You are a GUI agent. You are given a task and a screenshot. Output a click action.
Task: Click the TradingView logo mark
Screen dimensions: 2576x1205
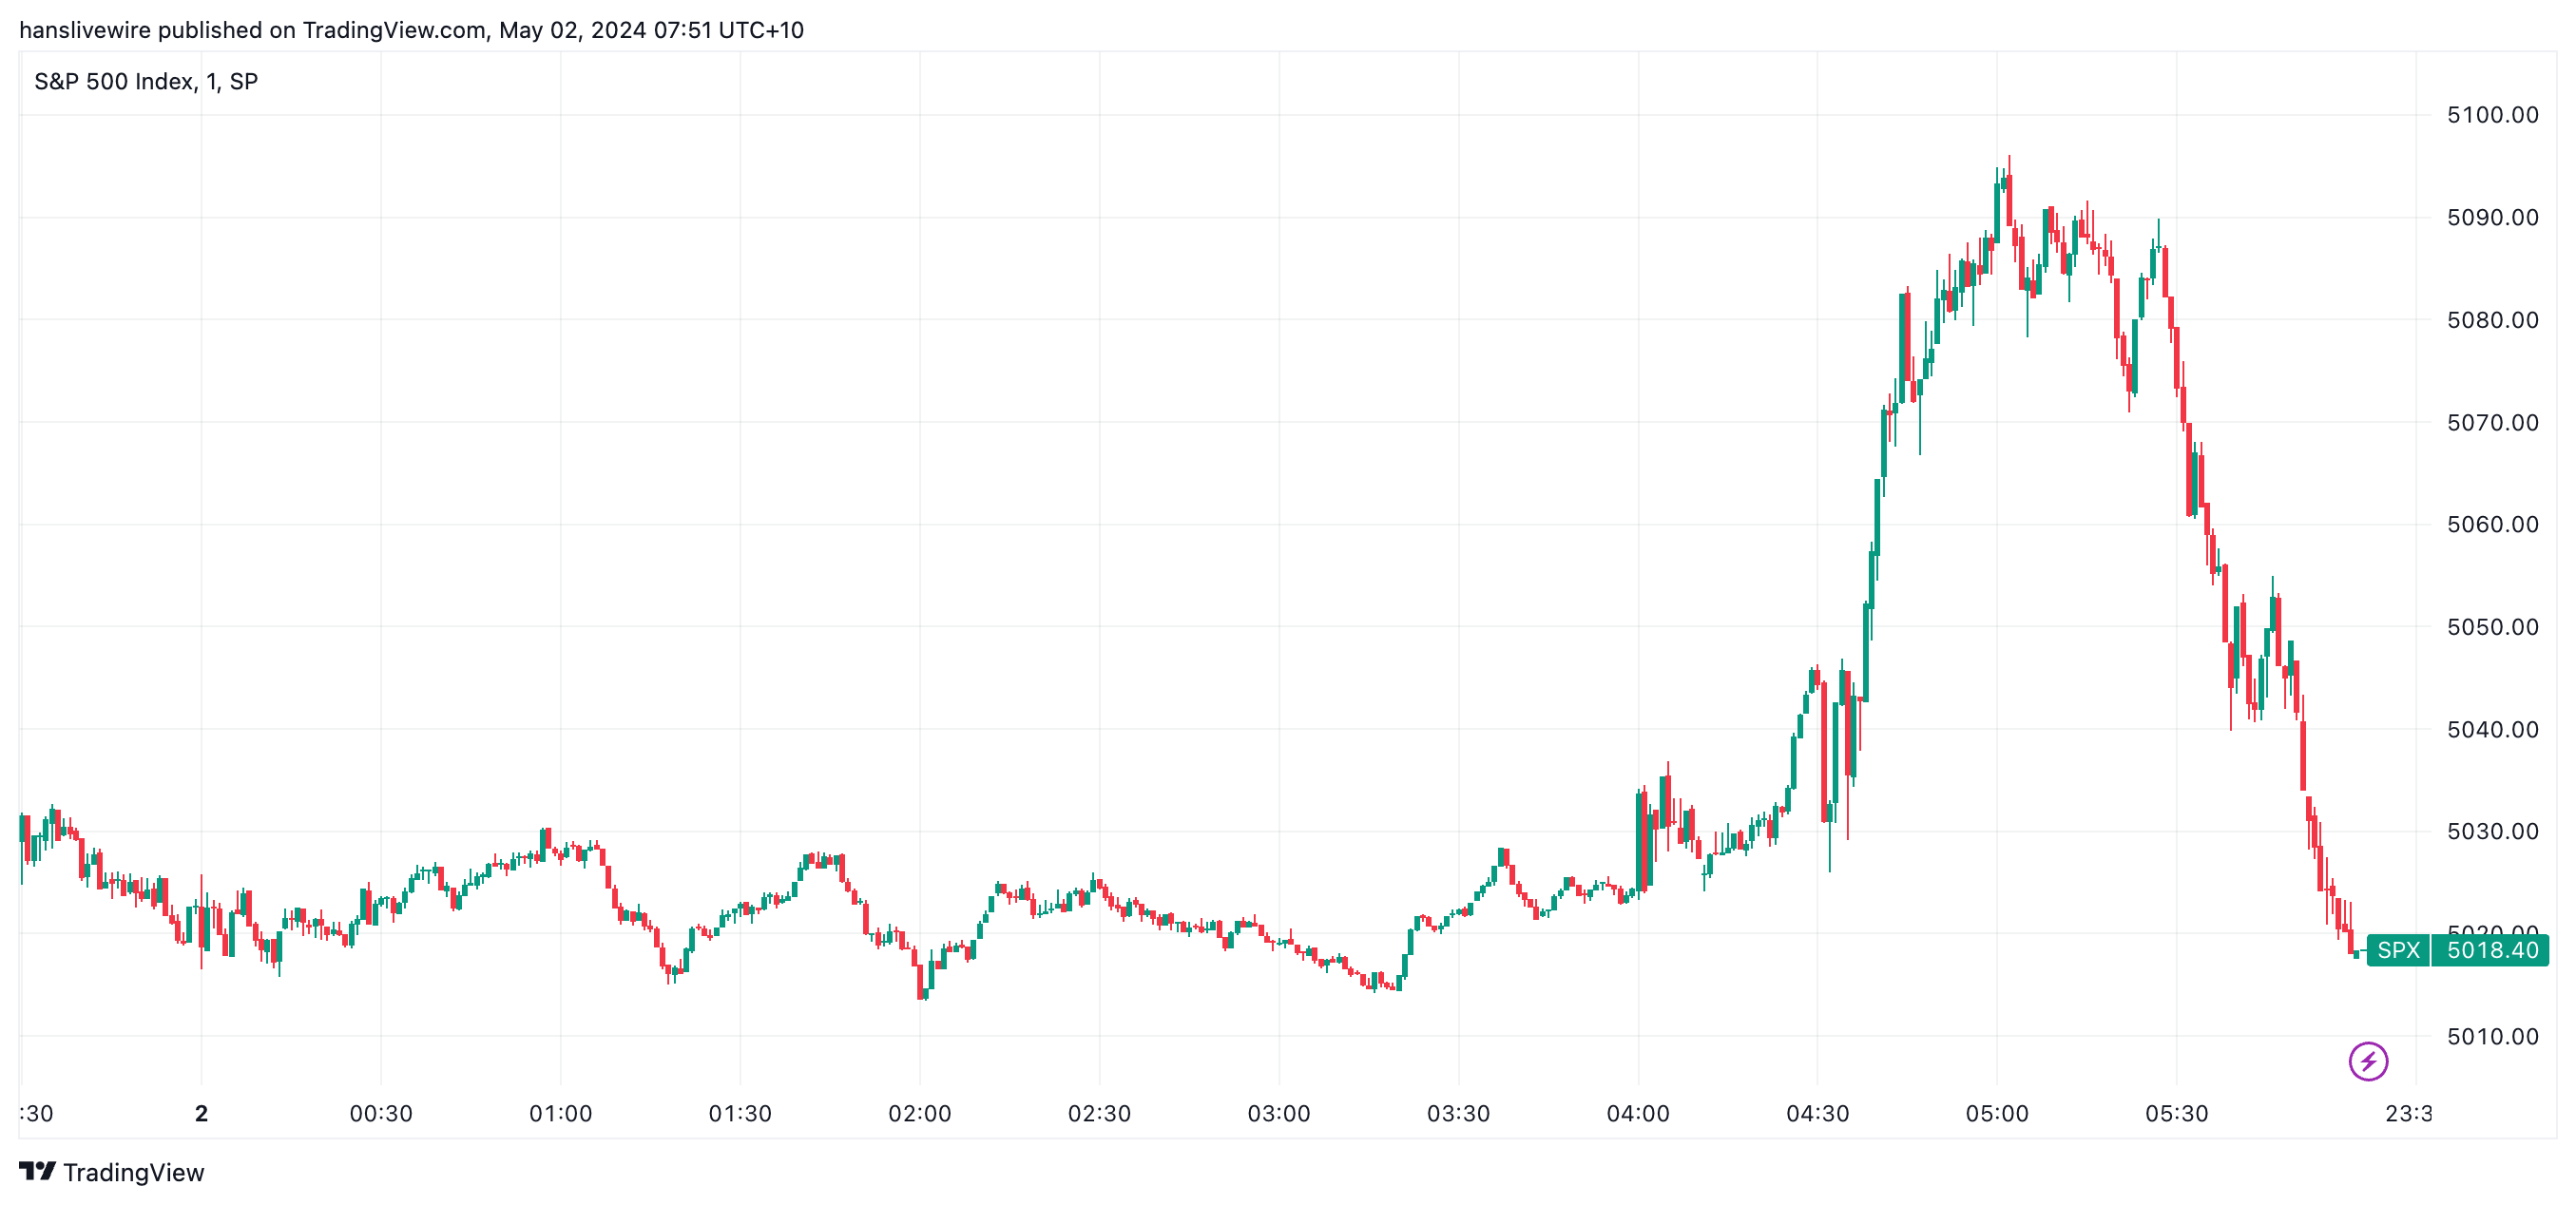click(38, 1171)
